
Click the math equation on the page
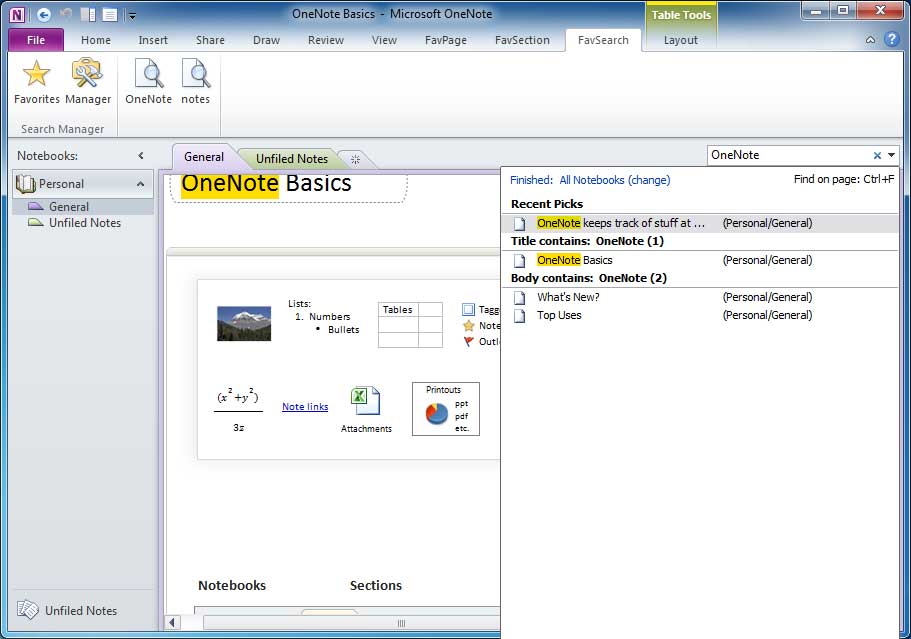pyautogui.click(x=238, y=410)
